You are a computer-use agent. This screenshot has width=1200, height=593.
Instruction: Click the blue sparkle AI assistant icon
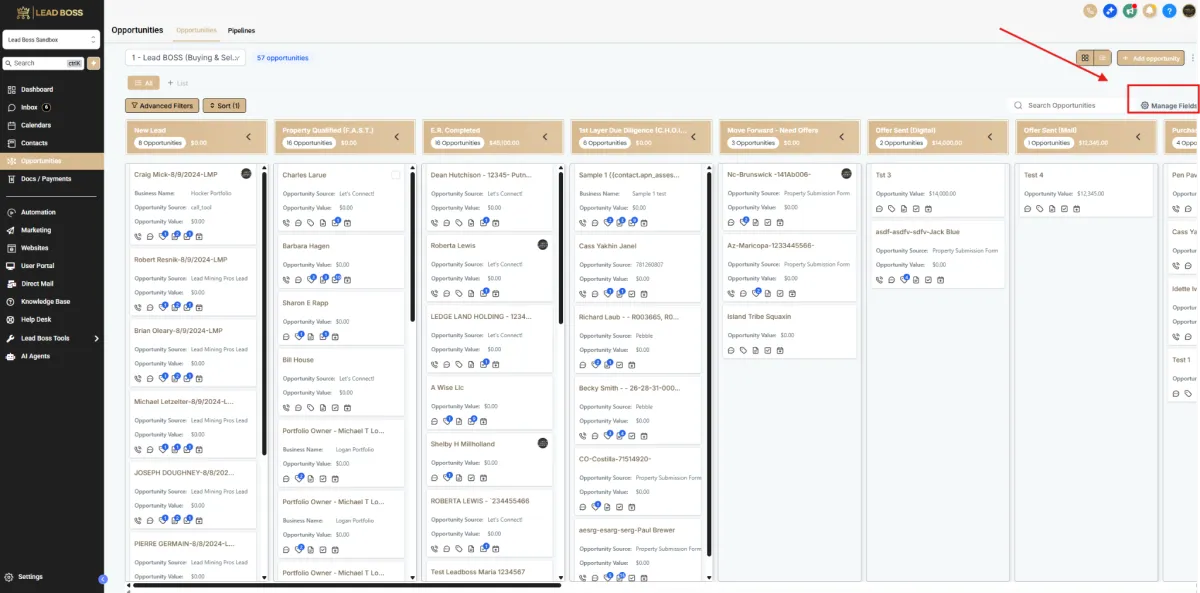(1110, 11)
